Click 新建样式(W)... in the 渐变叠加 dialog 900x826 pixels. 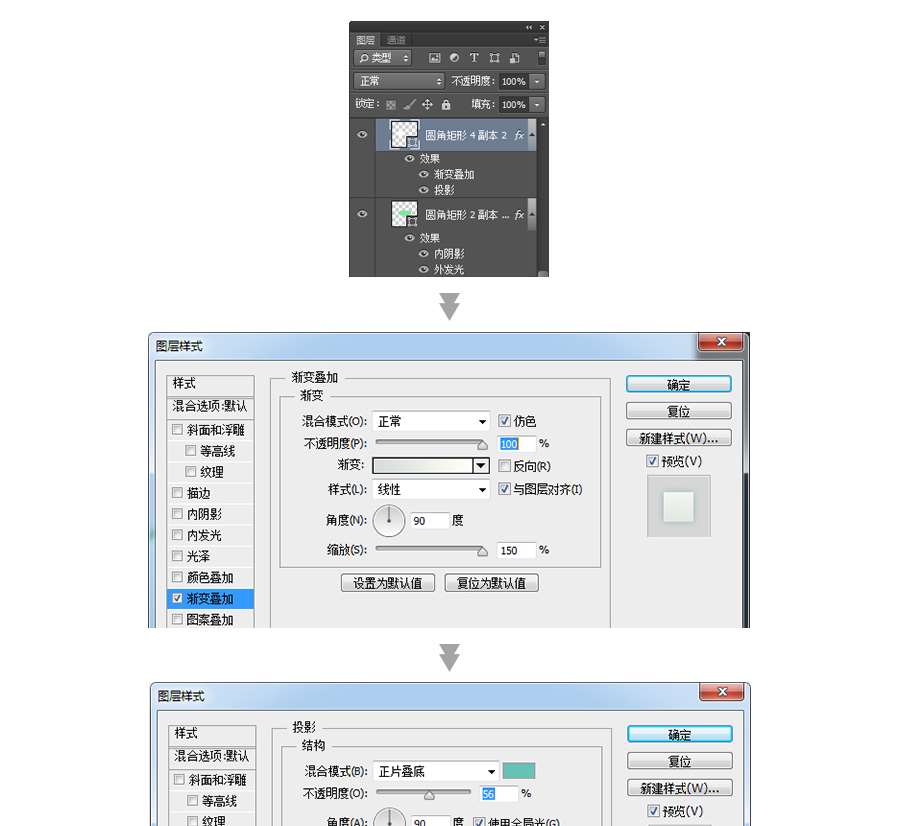678,438
